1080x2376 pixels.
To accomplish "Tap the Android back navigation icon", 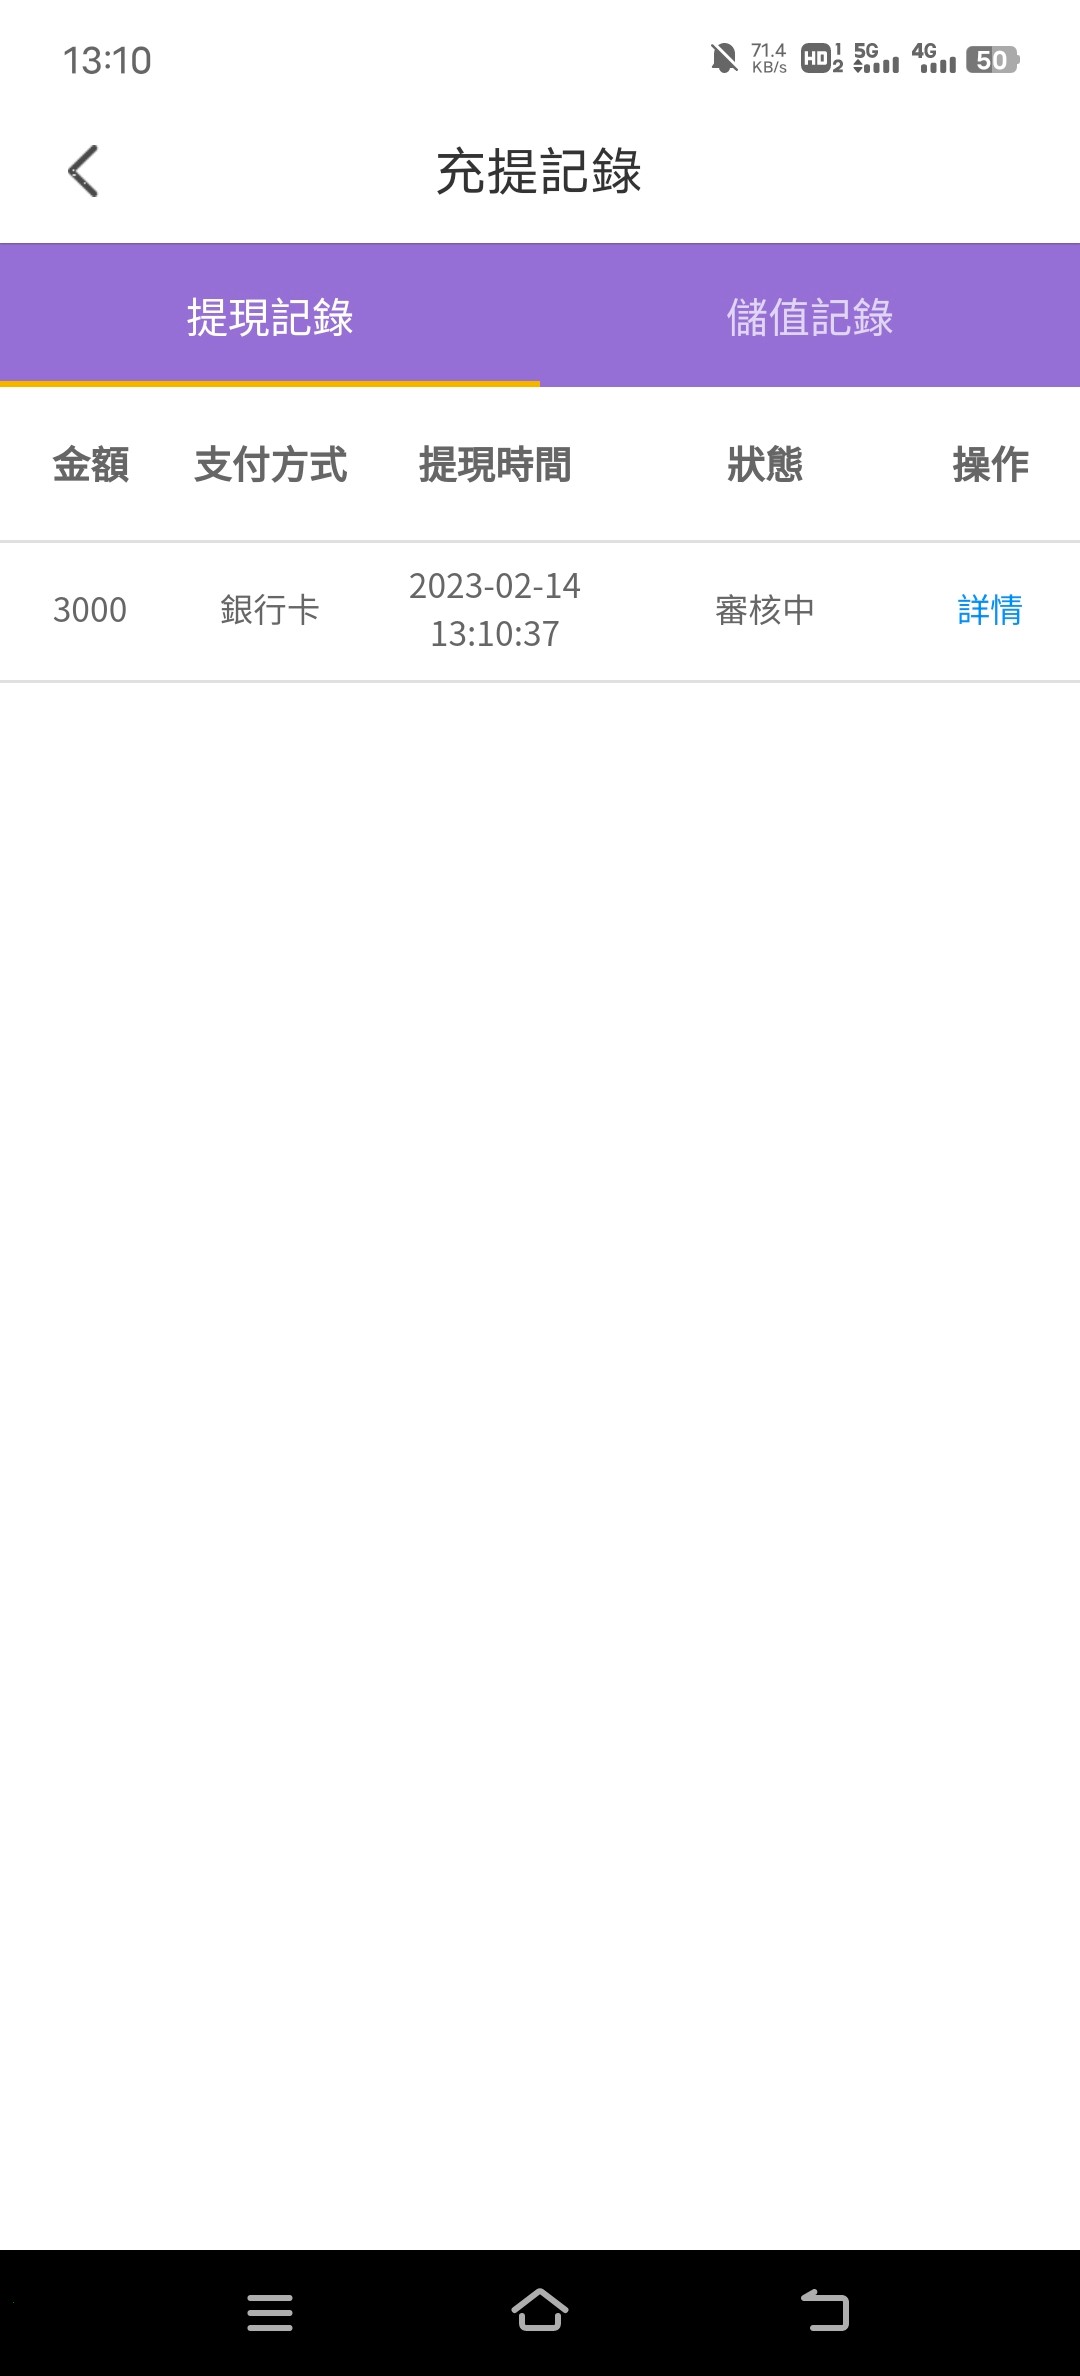I will click(x=825, y=2311).
